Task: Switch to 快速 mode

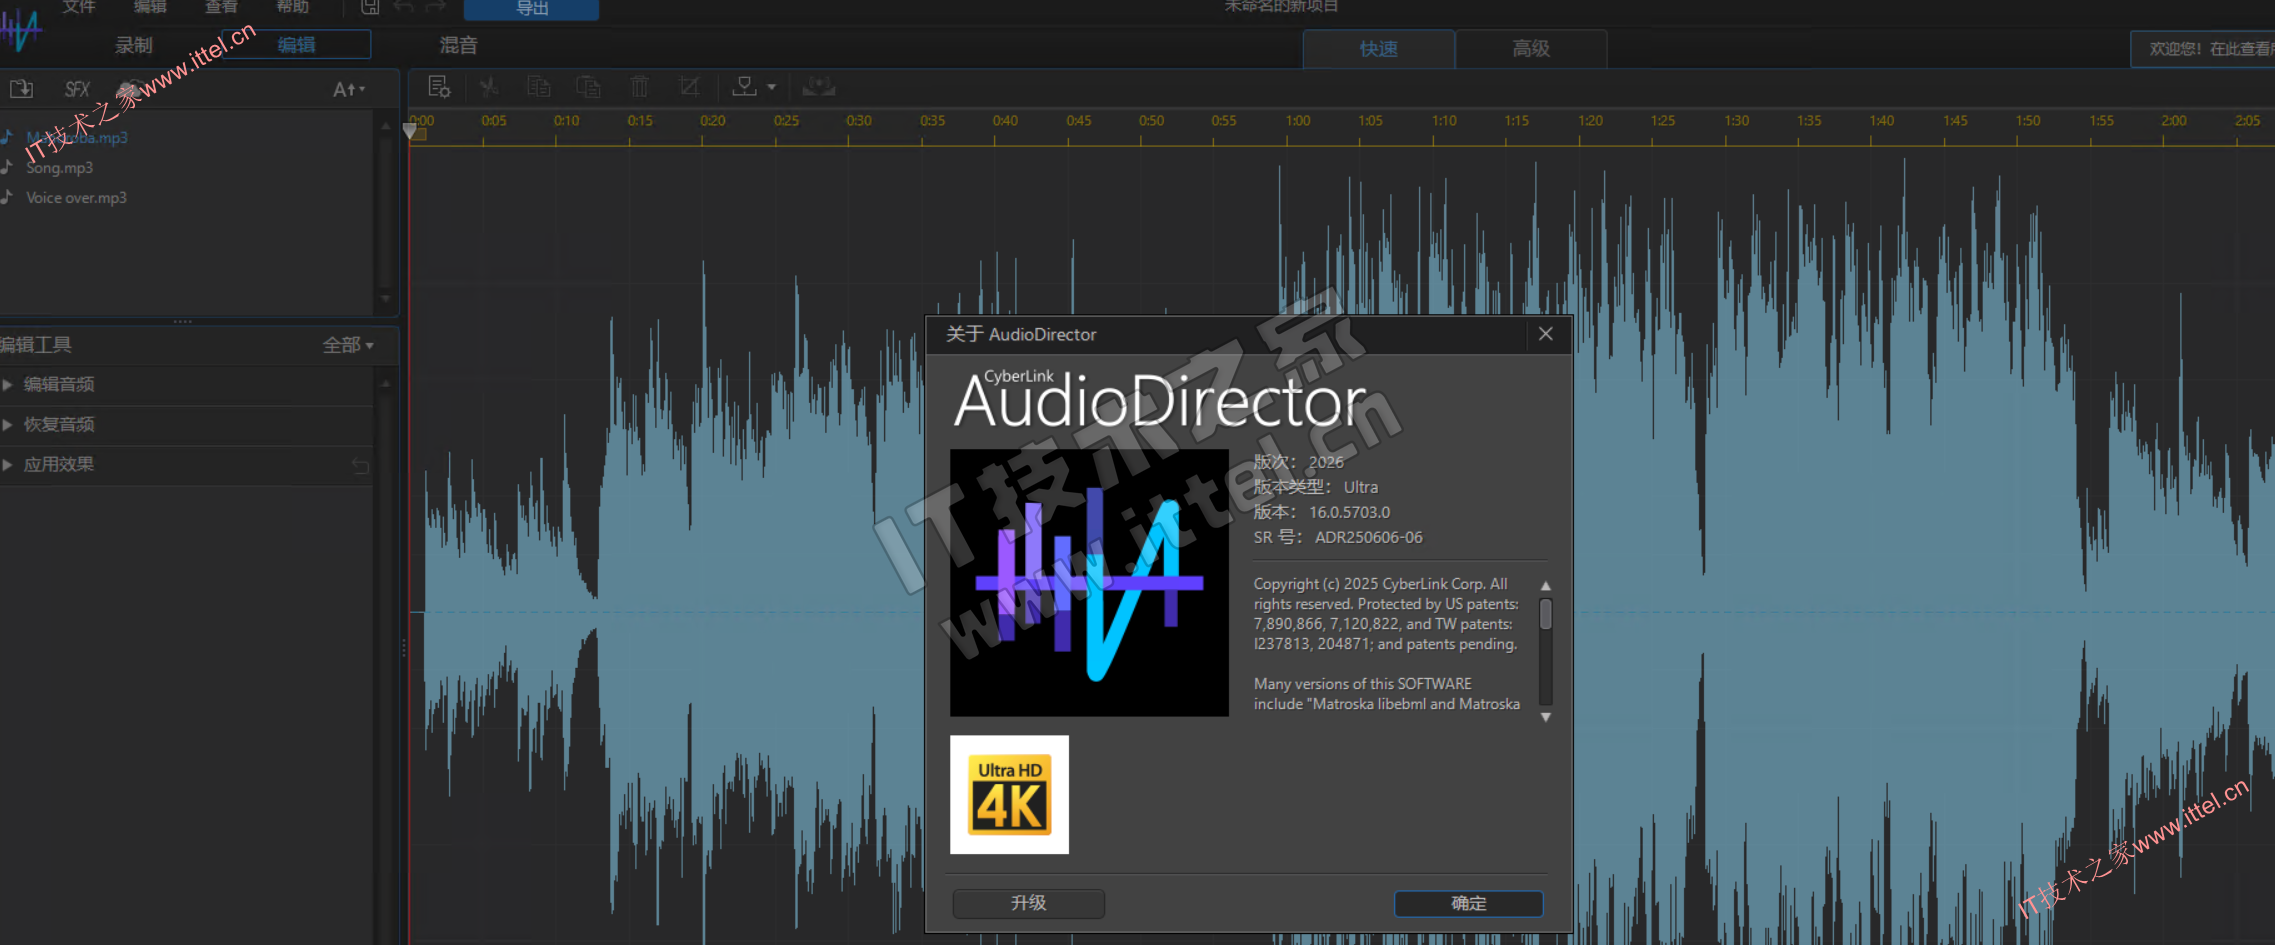Action: [1378, 49]
